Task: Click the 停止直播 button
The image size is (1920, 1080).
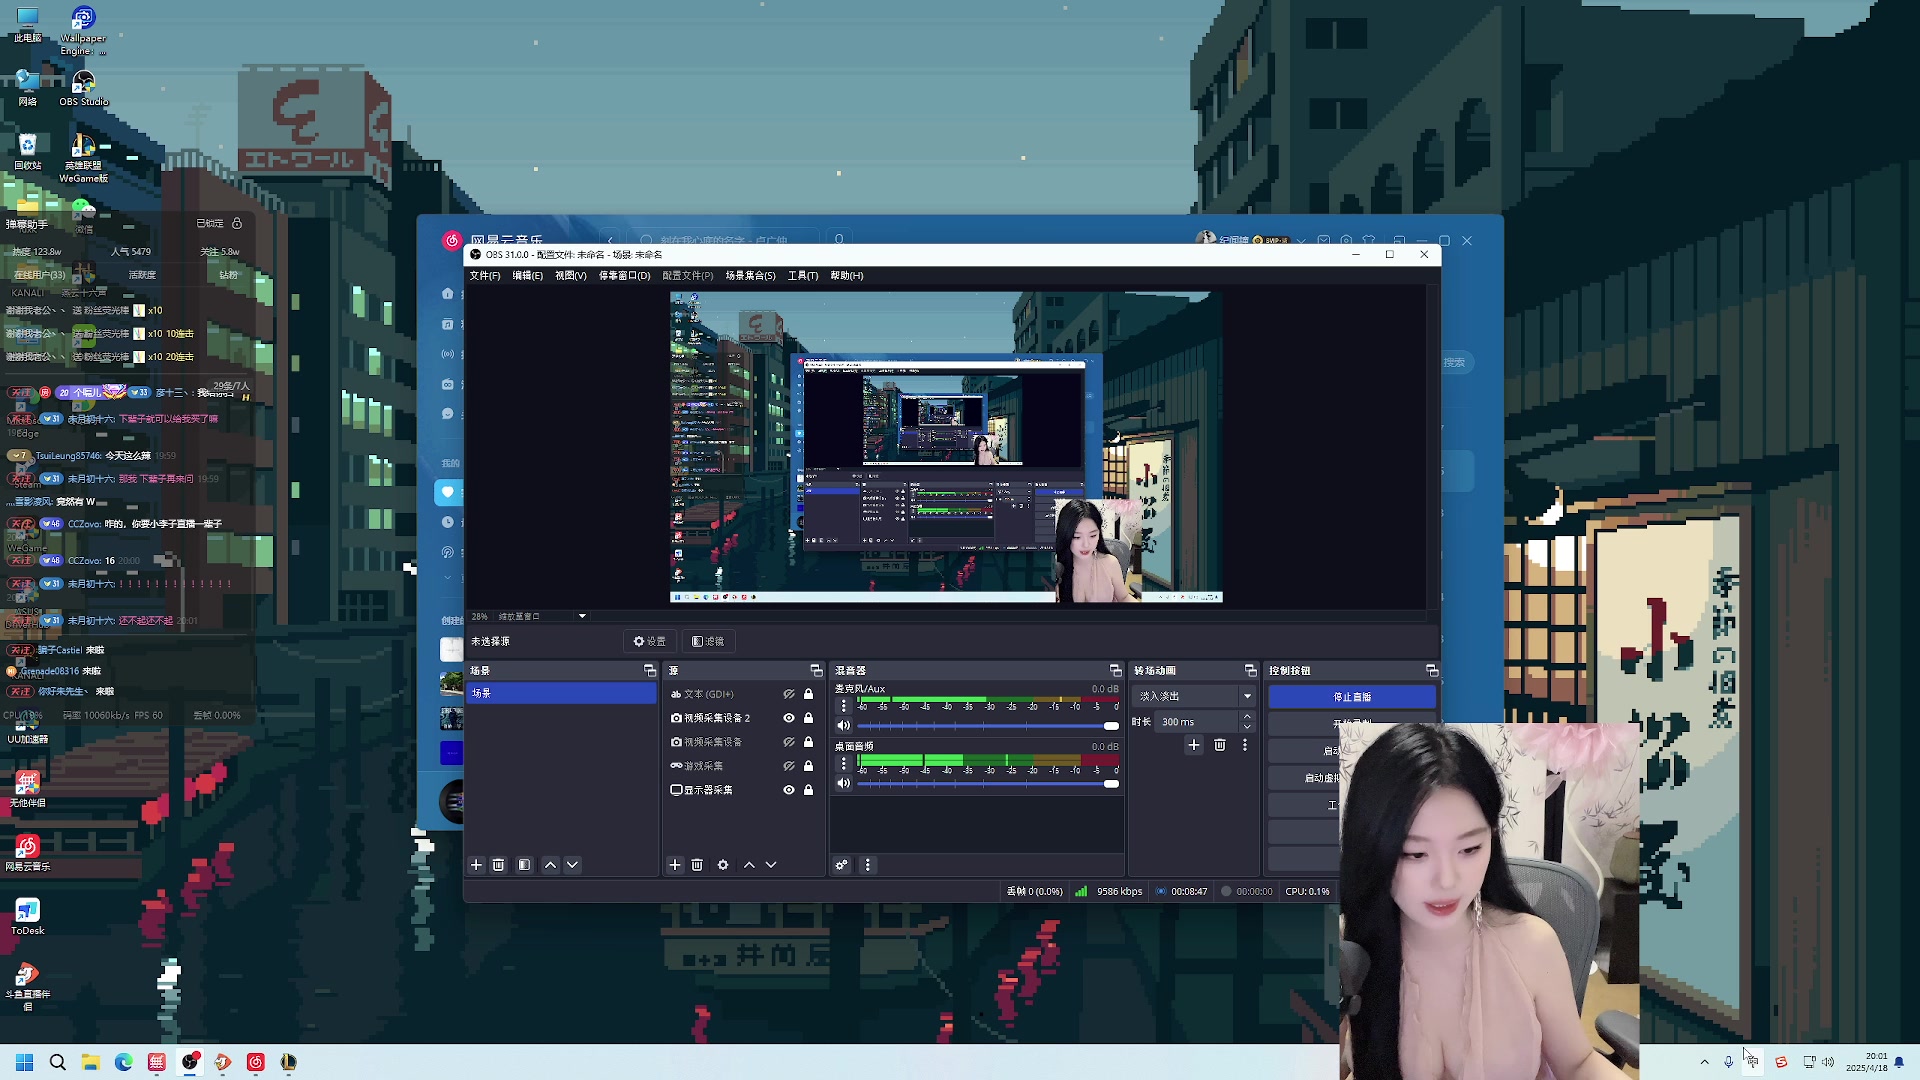Action: tap(1352, 697)
